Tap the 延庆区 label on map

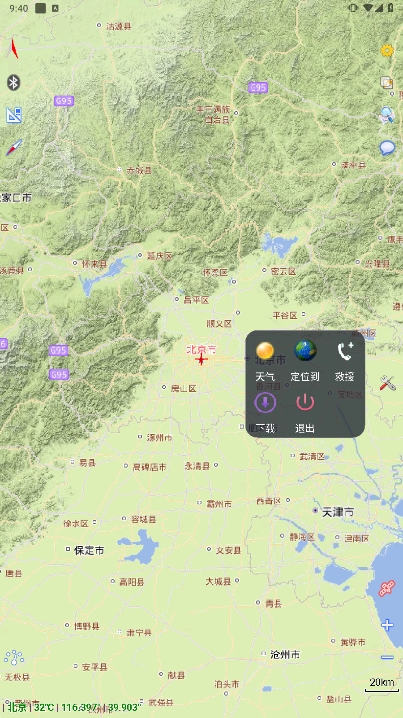click(x=159, y=256)
